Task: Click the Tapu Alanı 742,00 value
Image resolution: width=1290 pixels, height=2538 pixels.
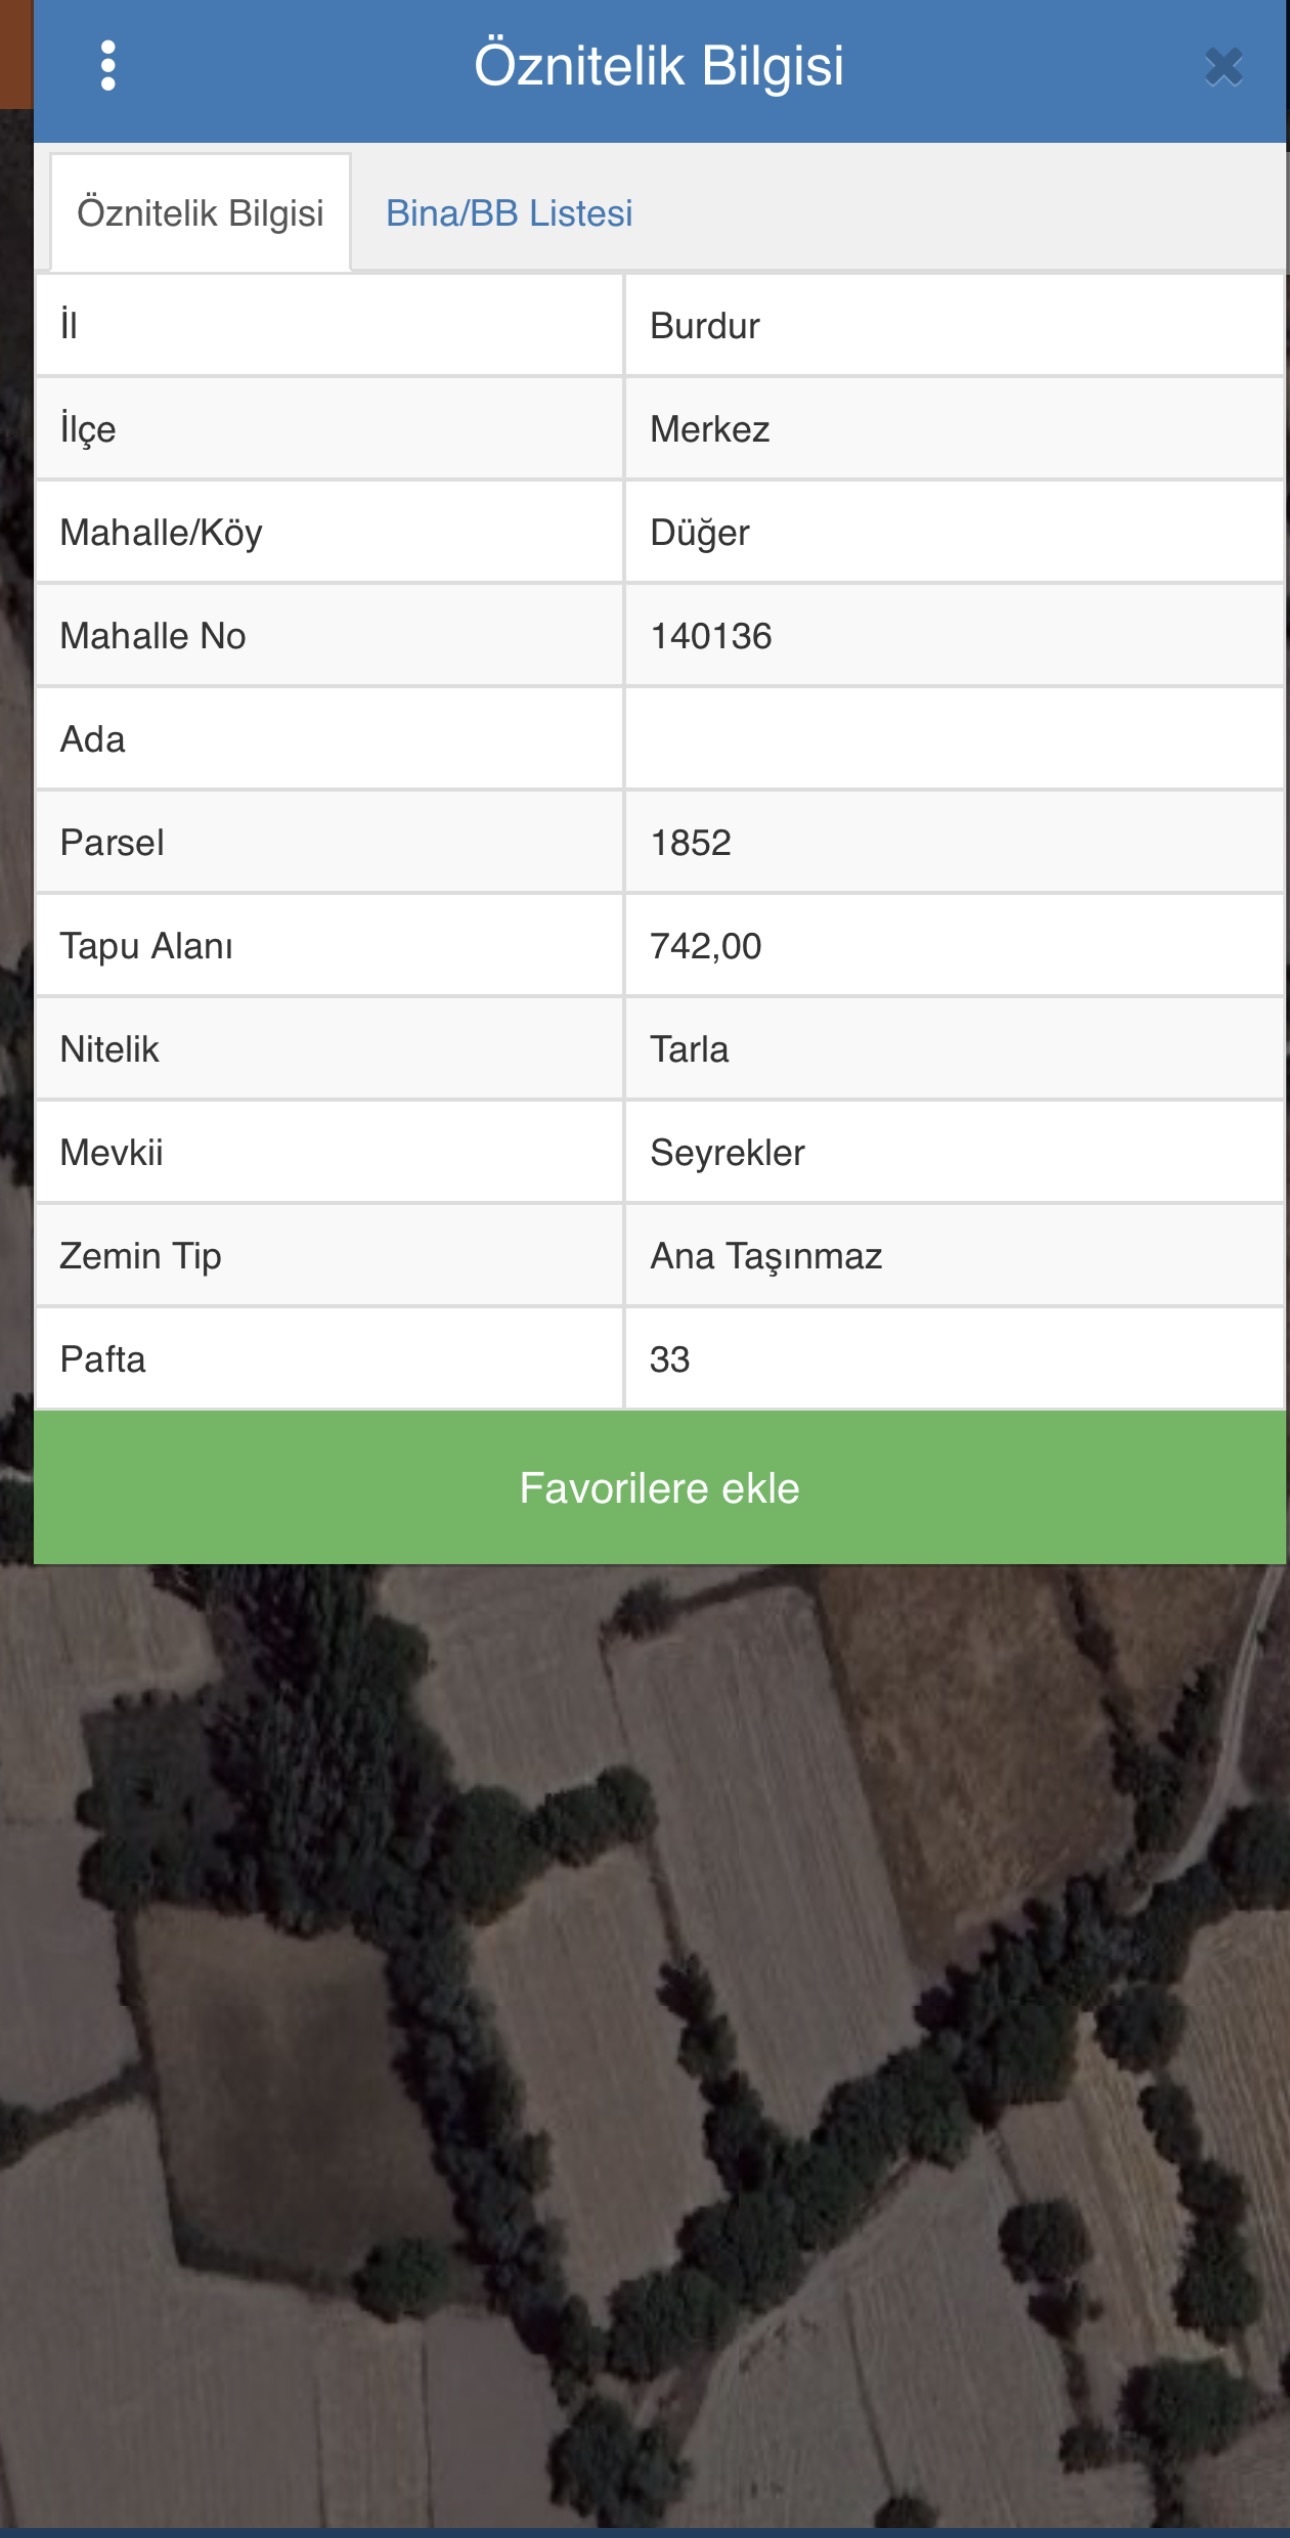Action: (706, 946)
